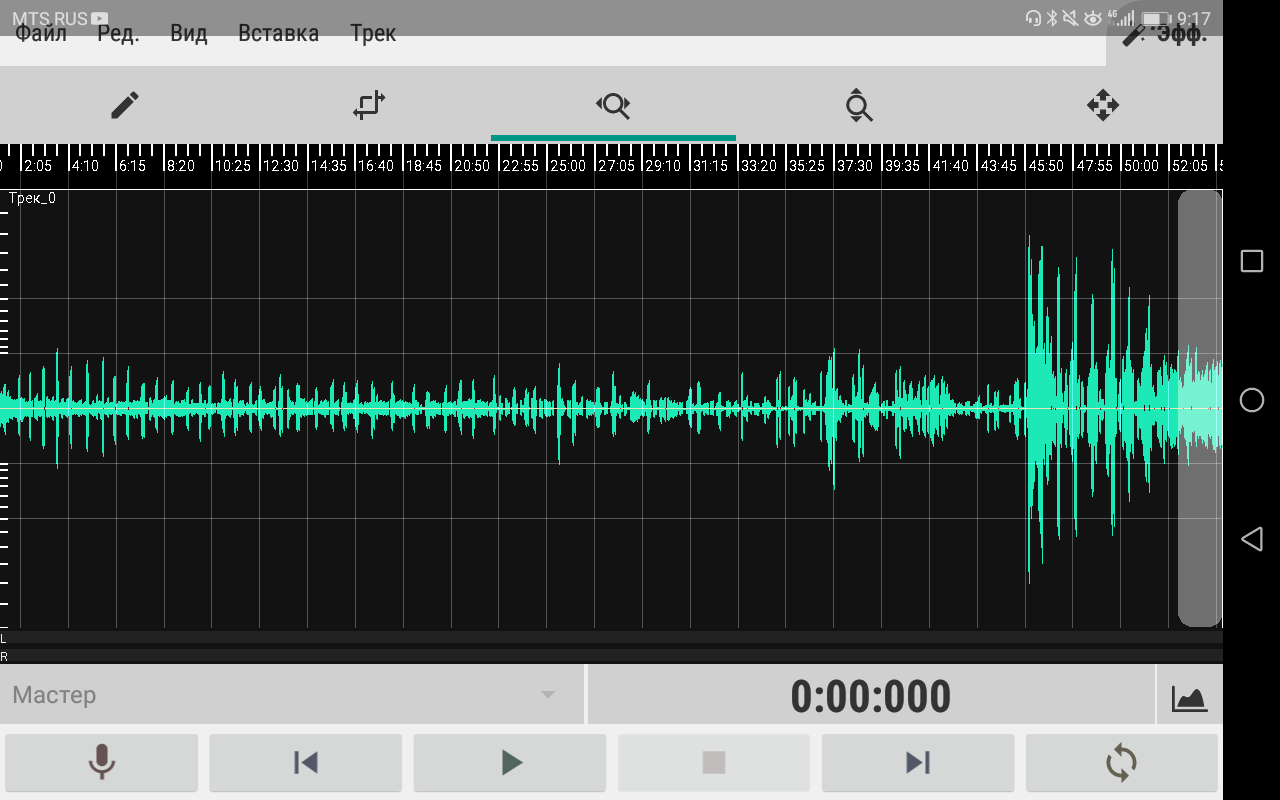Click the 18:45 mark on the timeline ruler
The image size is (1280, 800).
click(424, 166)
